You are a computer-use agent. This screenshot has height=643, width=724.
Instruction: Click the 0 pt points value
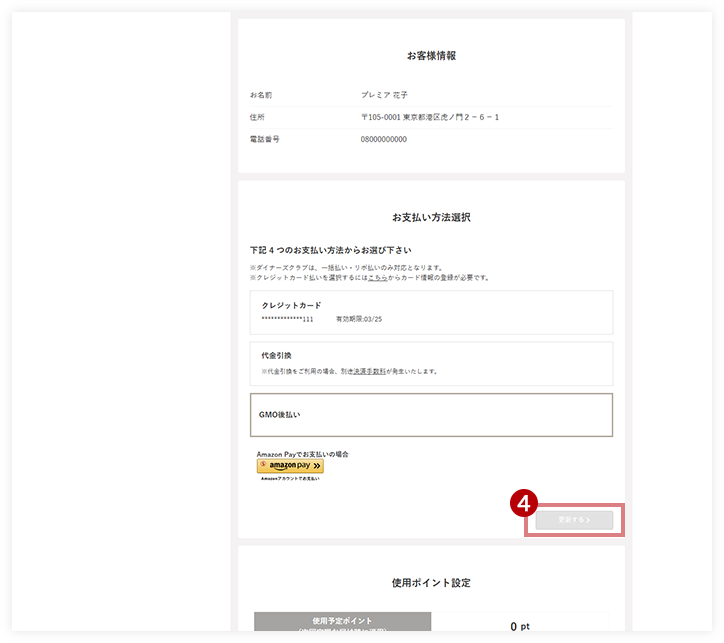click(x=520, y=626)
